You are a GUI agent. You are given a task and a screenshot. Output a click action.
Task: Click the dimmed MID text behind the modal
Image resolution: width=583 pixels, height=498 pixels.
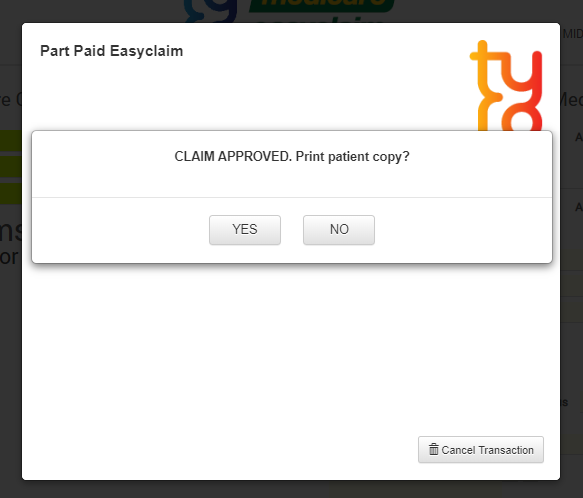pyautogui.click(x=573, y=34)
